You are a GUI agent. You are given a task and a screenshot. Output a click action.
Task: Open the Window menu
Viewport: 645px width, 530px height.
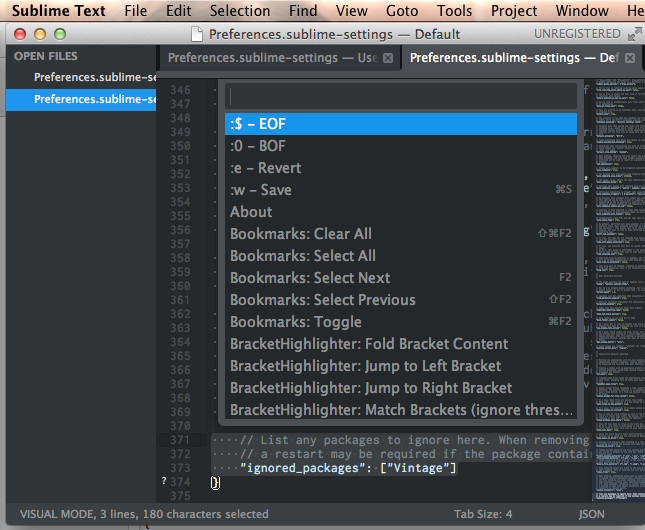[x=582, y=11]
